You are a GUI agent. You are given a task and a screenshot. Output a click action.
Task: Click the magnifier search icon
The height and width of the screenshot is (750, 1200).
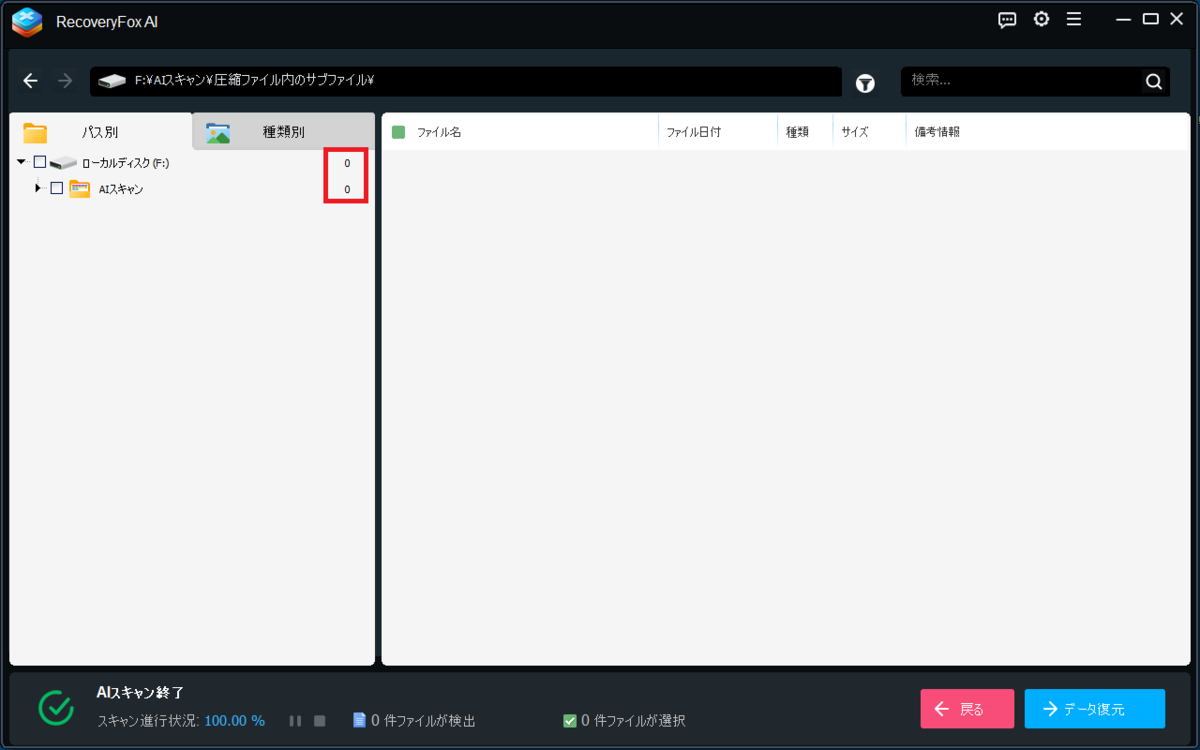click(x=1154, y=82)
